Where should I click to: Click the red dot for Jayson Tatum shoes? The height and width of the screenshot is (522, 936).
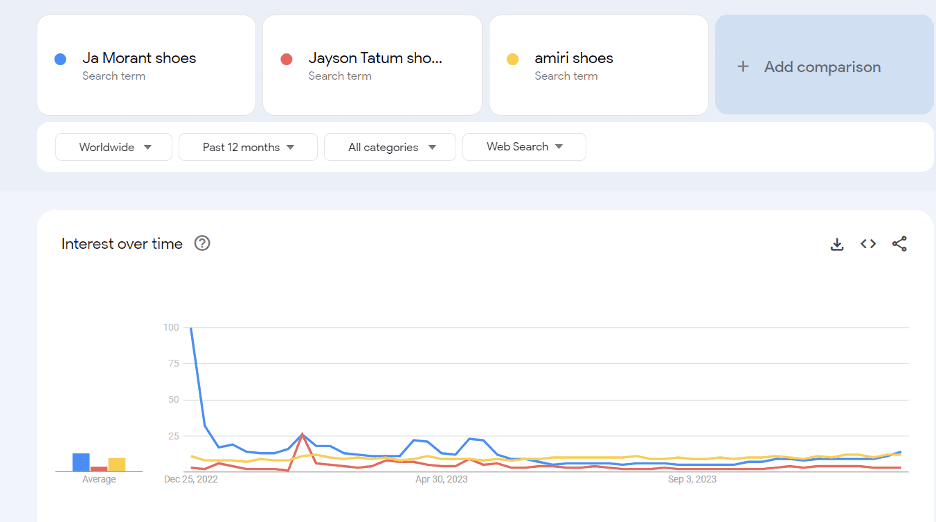coord(287,59)
